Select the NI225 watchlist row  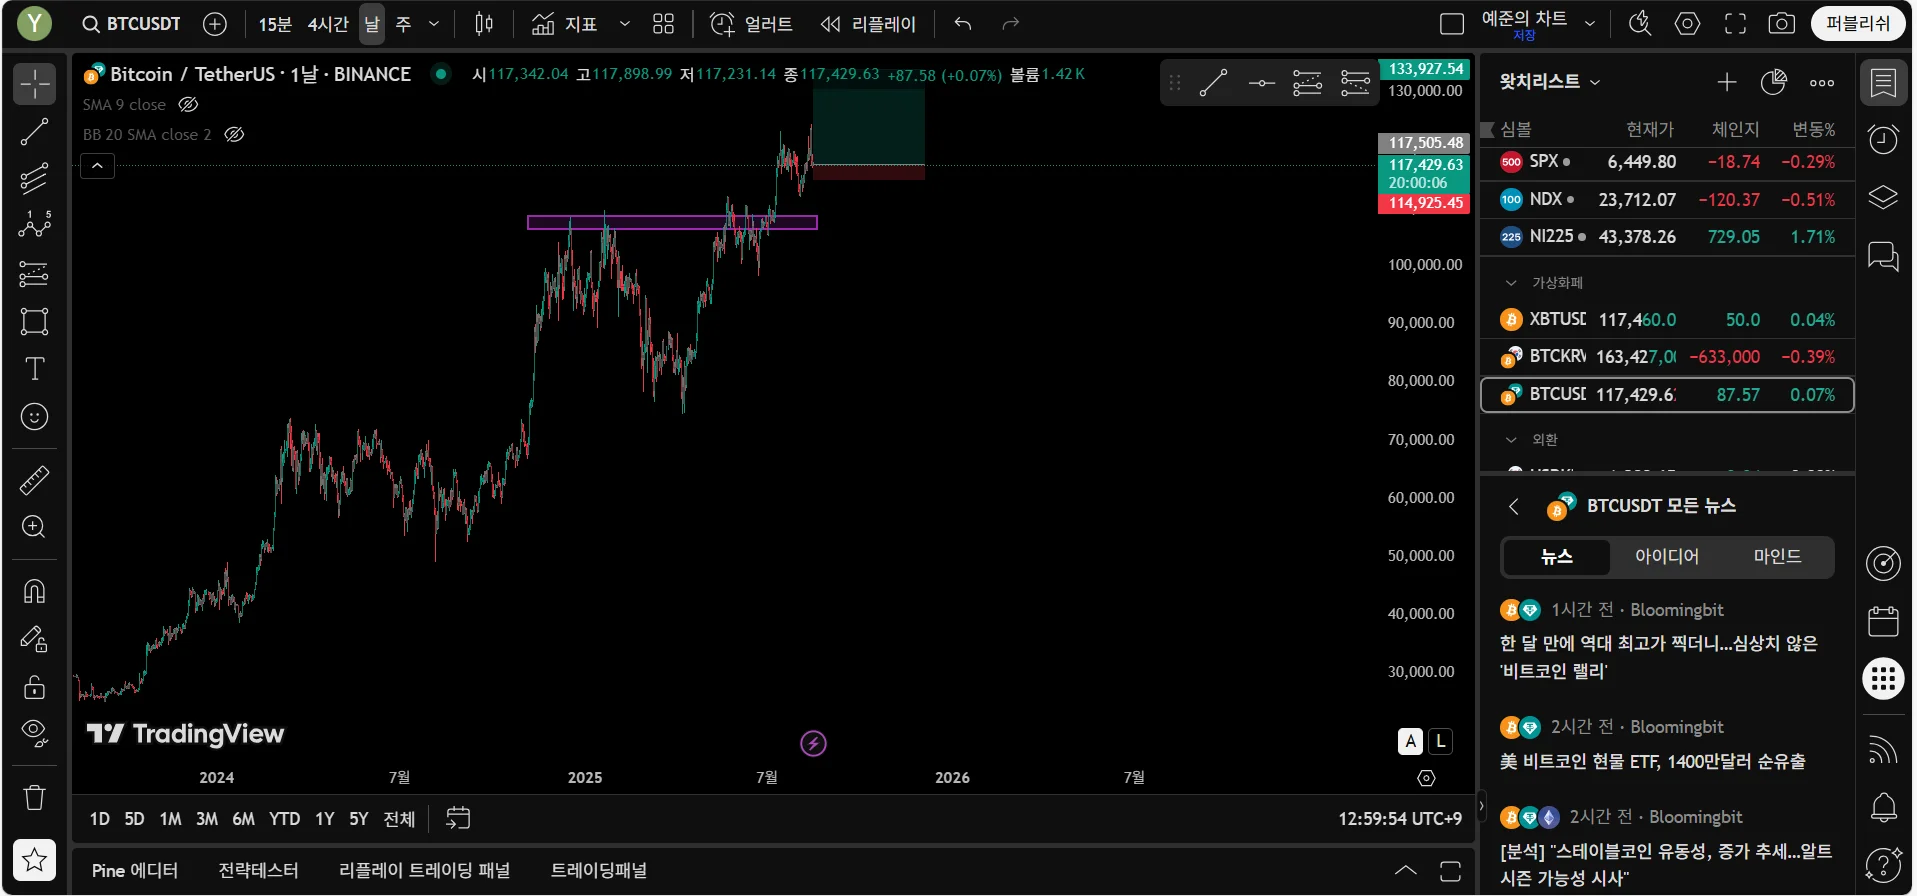click(1667, 237)
